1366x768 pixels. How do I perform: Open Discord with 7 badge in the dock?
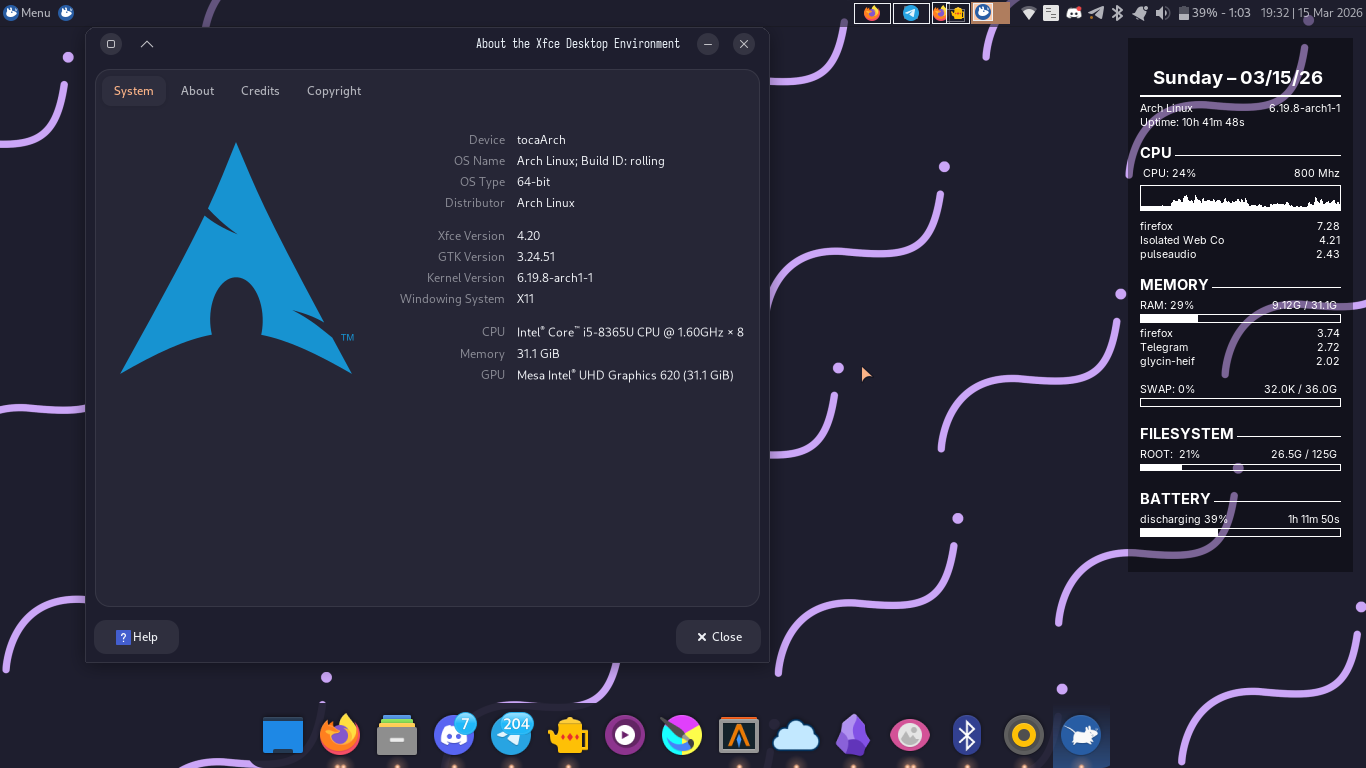(x=455, y=736)
